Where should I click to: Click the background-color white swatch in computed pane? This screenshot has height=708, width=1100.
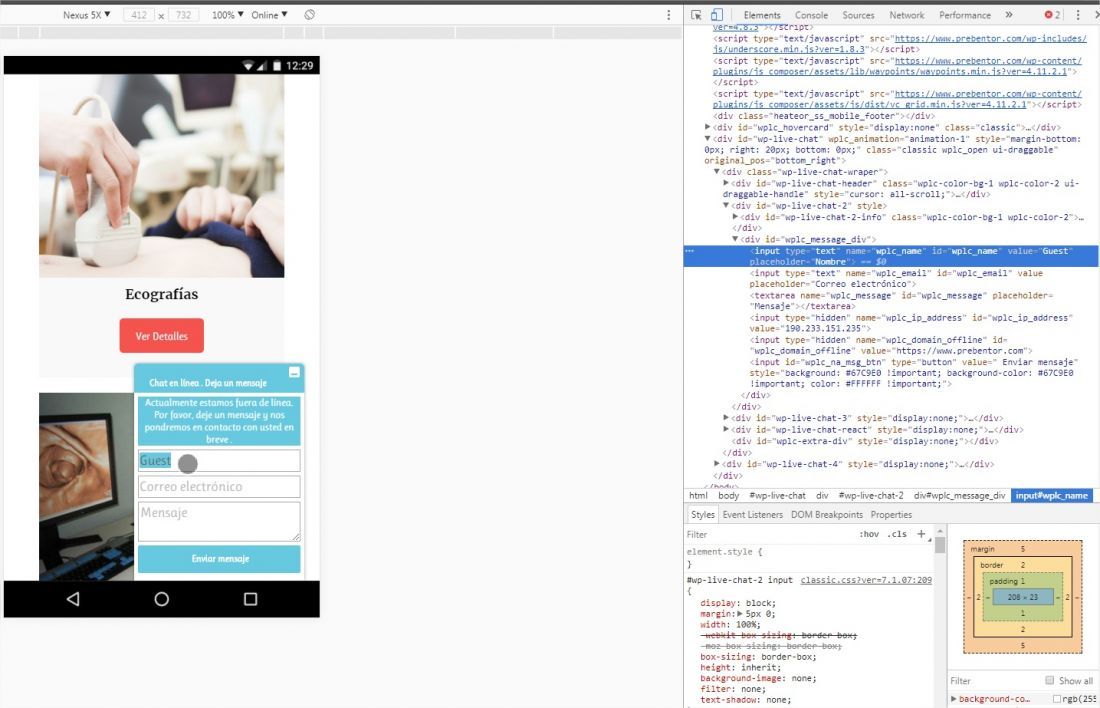click(1057, 699)
